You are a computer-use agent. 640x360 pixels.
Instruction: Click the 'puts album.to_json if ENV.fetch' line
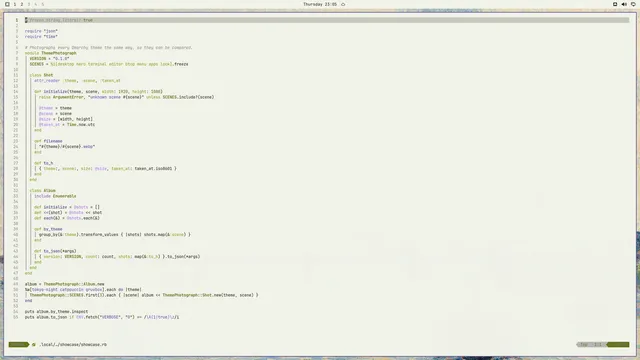coord(102,317)
